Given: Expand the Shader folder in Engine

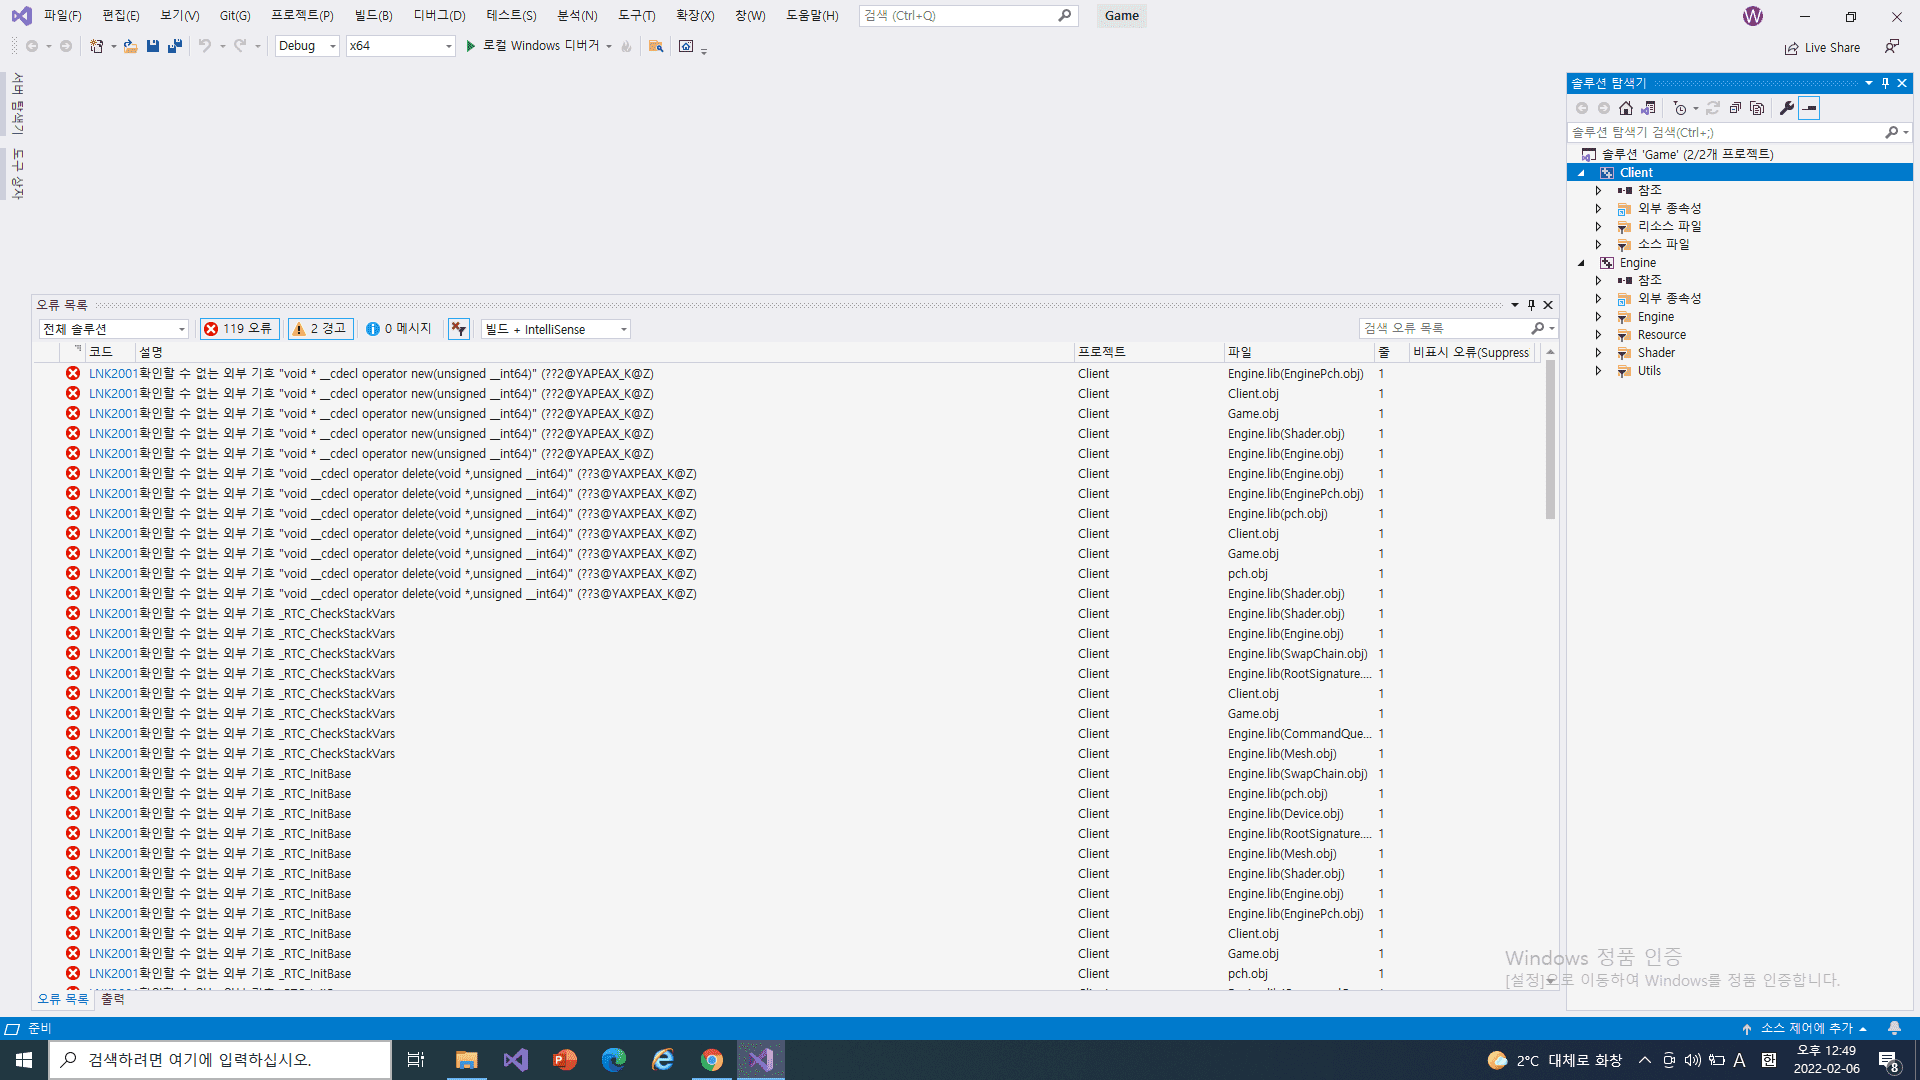Looking at the screenshot, I should point(1598,353).
